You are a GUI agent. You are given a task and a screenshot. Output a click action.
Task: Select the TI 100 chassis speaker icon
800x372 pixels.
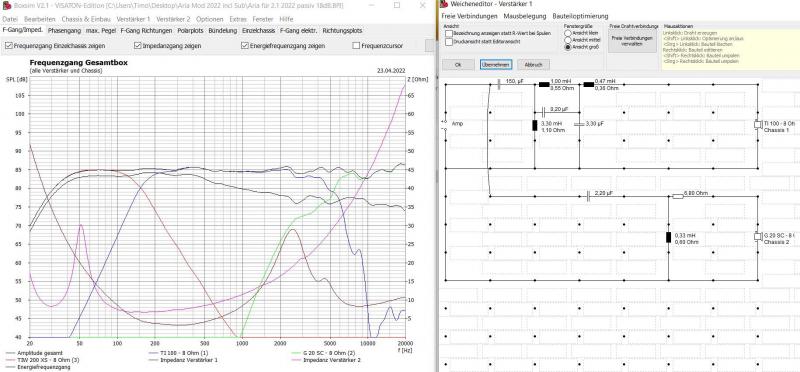(758, 125)
